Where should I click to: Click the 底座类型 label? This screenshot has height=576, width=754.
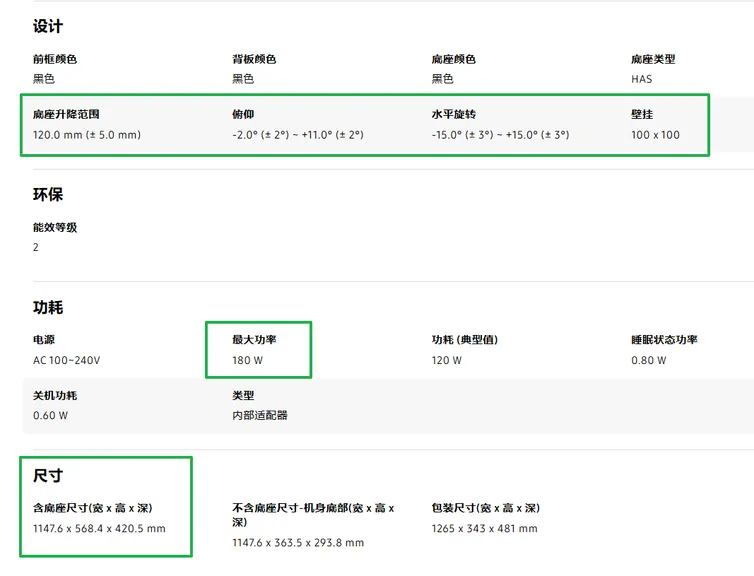[x=653, y=59]
